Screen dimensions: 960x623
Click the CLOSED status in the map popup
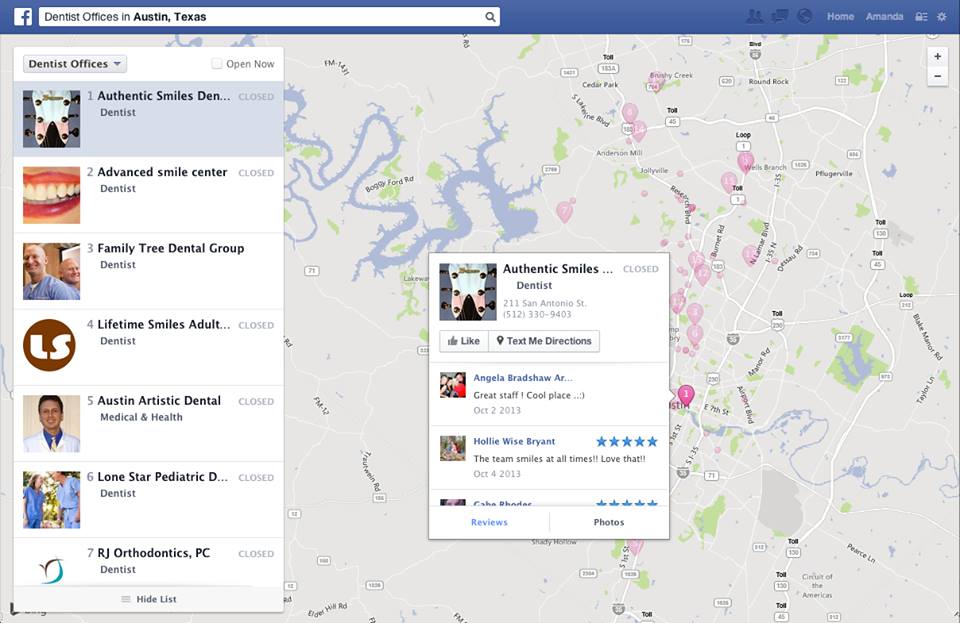pos(641,269)
